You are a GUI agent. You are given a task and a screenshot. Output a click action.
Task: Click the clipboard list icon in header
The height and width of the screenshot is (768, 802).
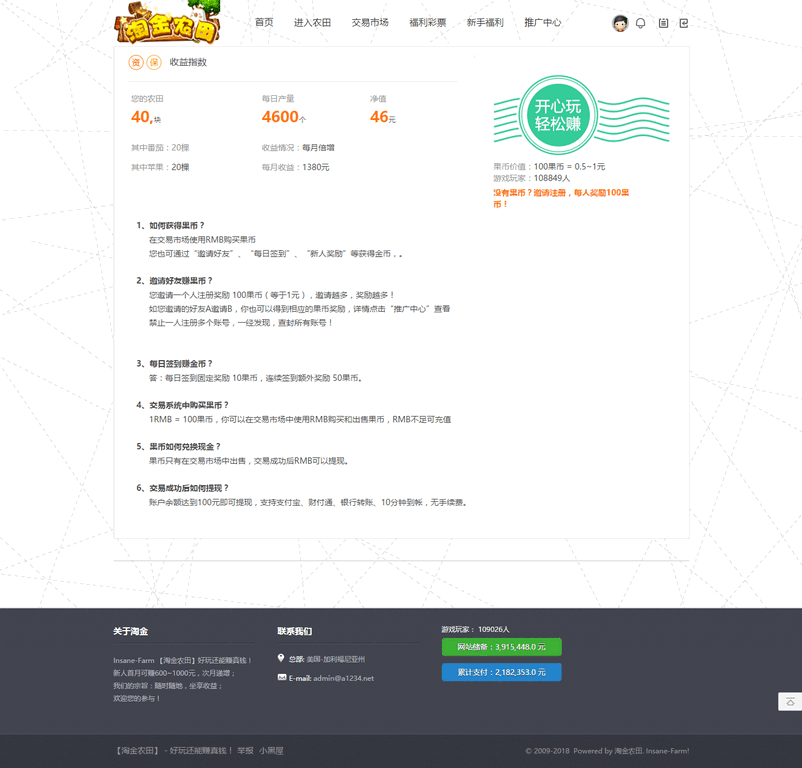pos(663,23)
